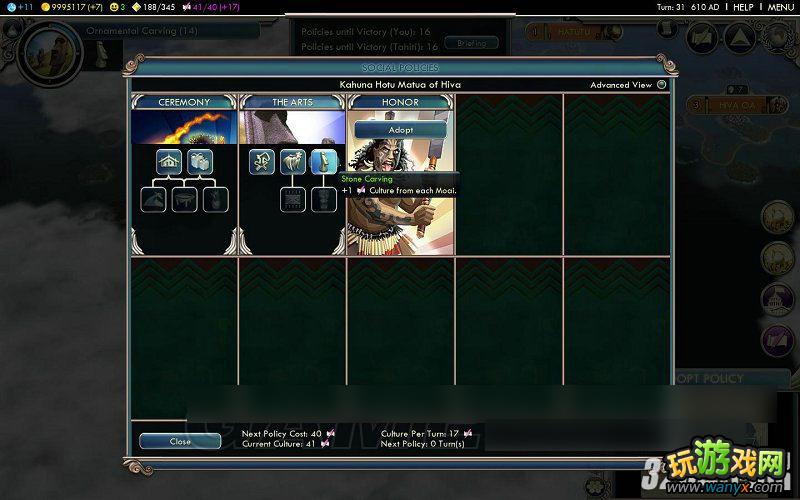Click Policies until Victory (Tahiti): 16
800x500 pixels.
pyautogui.click(x=369, y=46)
